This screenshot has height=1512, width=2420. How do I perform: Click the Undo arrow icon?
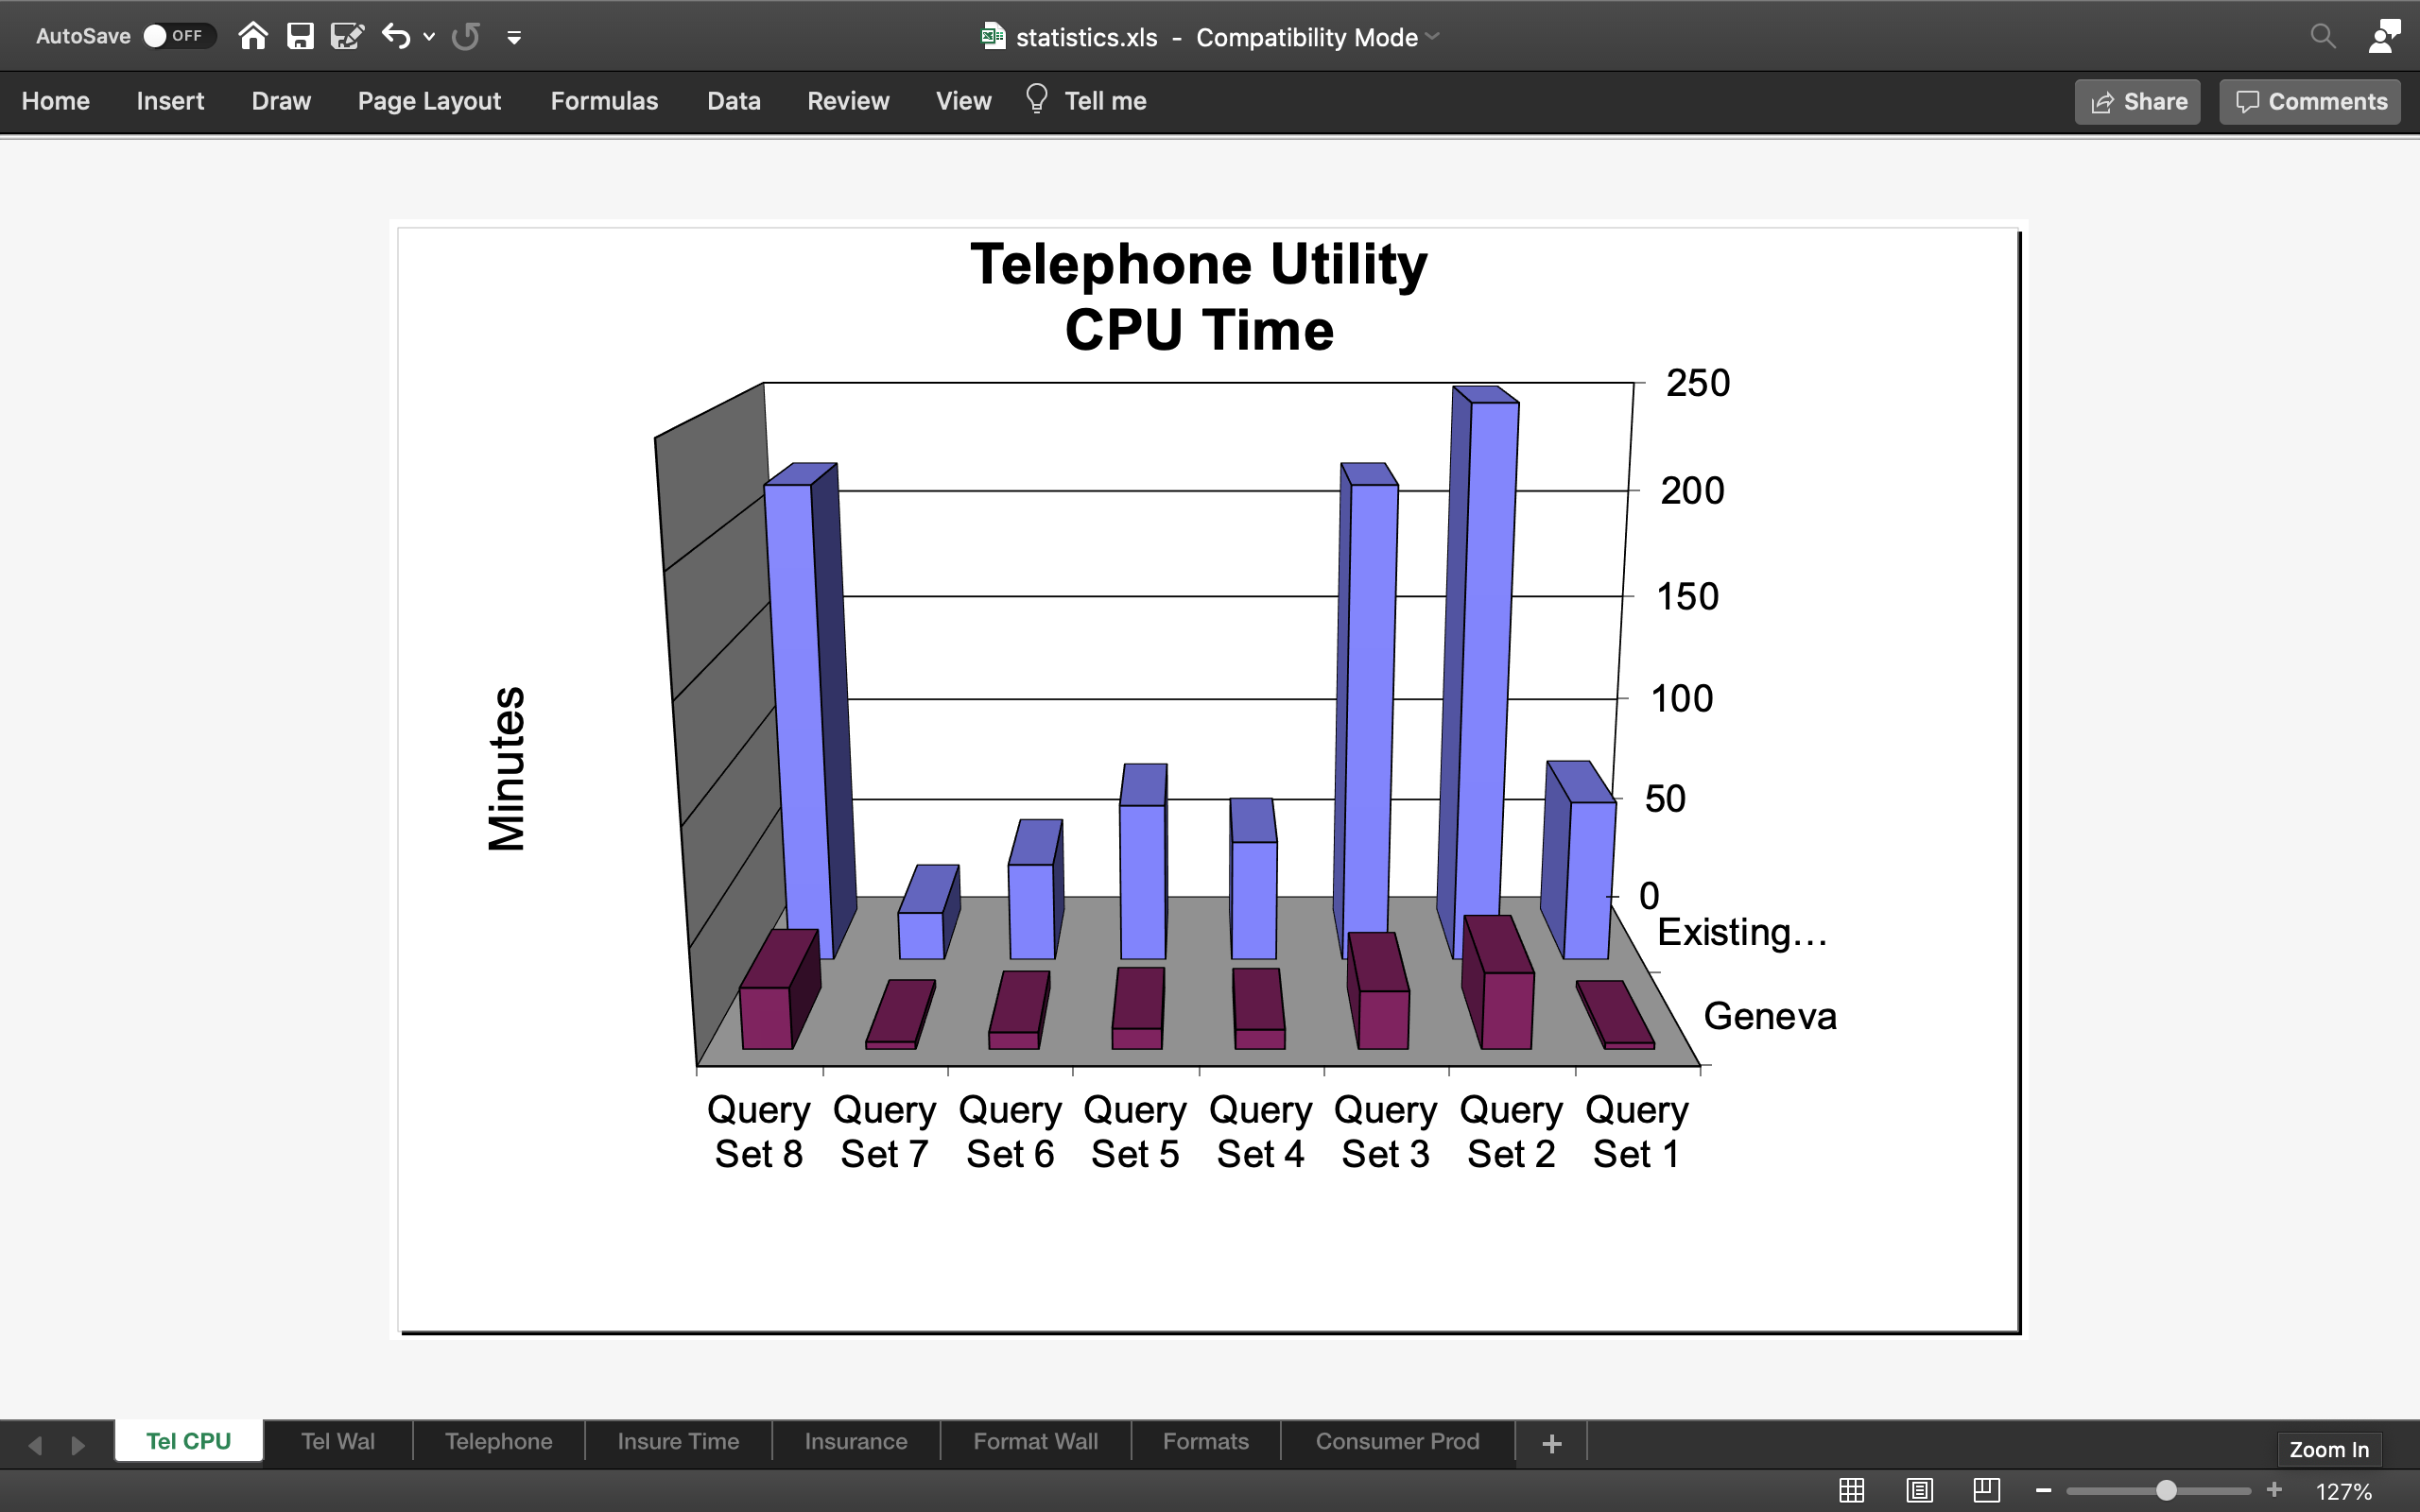point(396,36)
